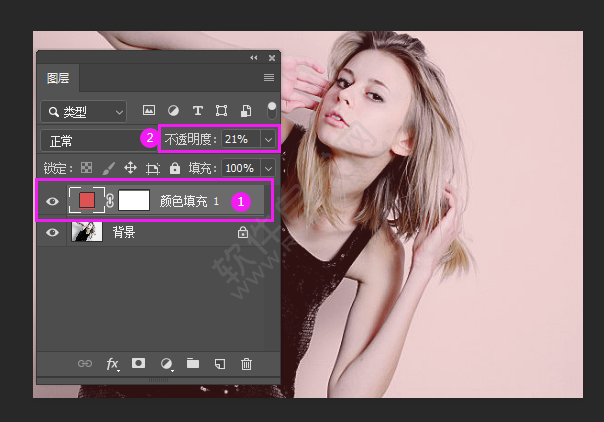
Task: Filter layers by text type
Action: 197,111
